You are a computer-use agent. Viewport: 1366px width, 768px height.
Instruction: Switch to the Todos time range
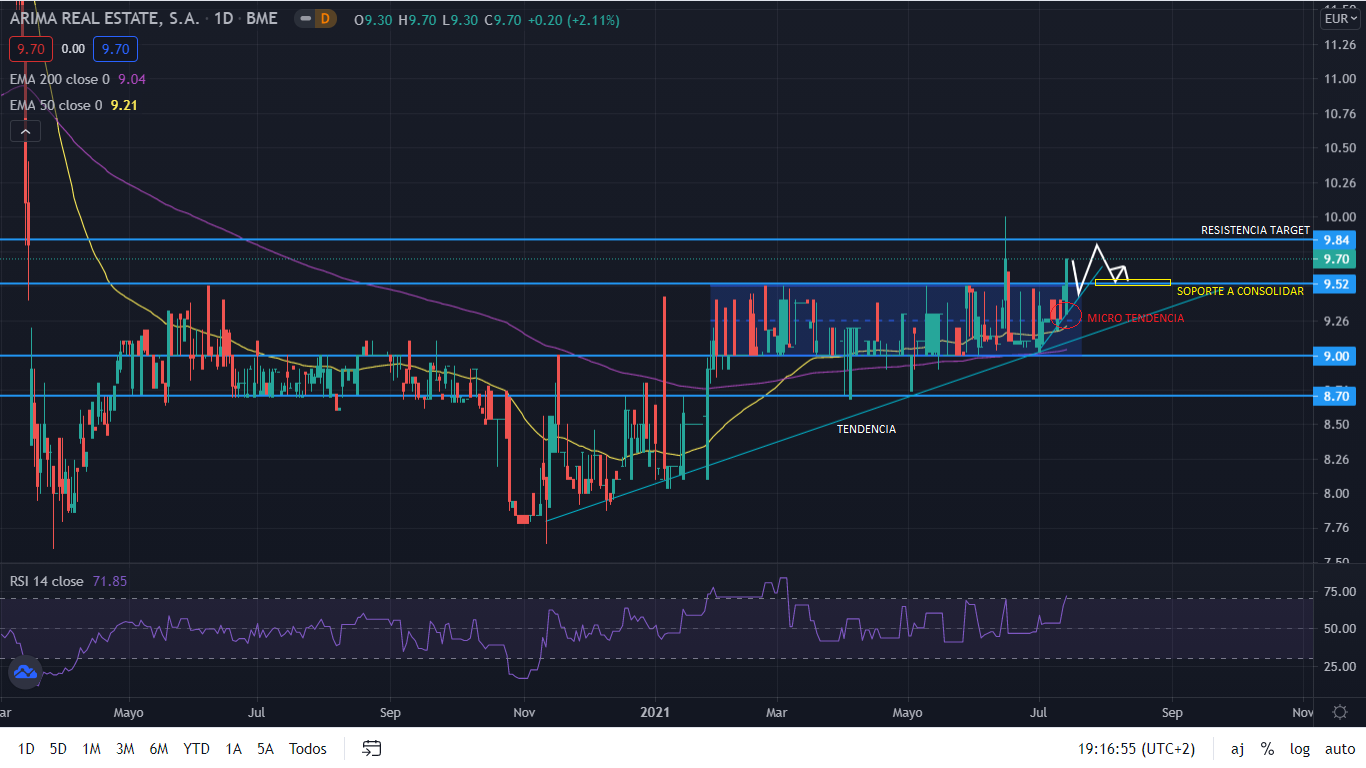308,748
